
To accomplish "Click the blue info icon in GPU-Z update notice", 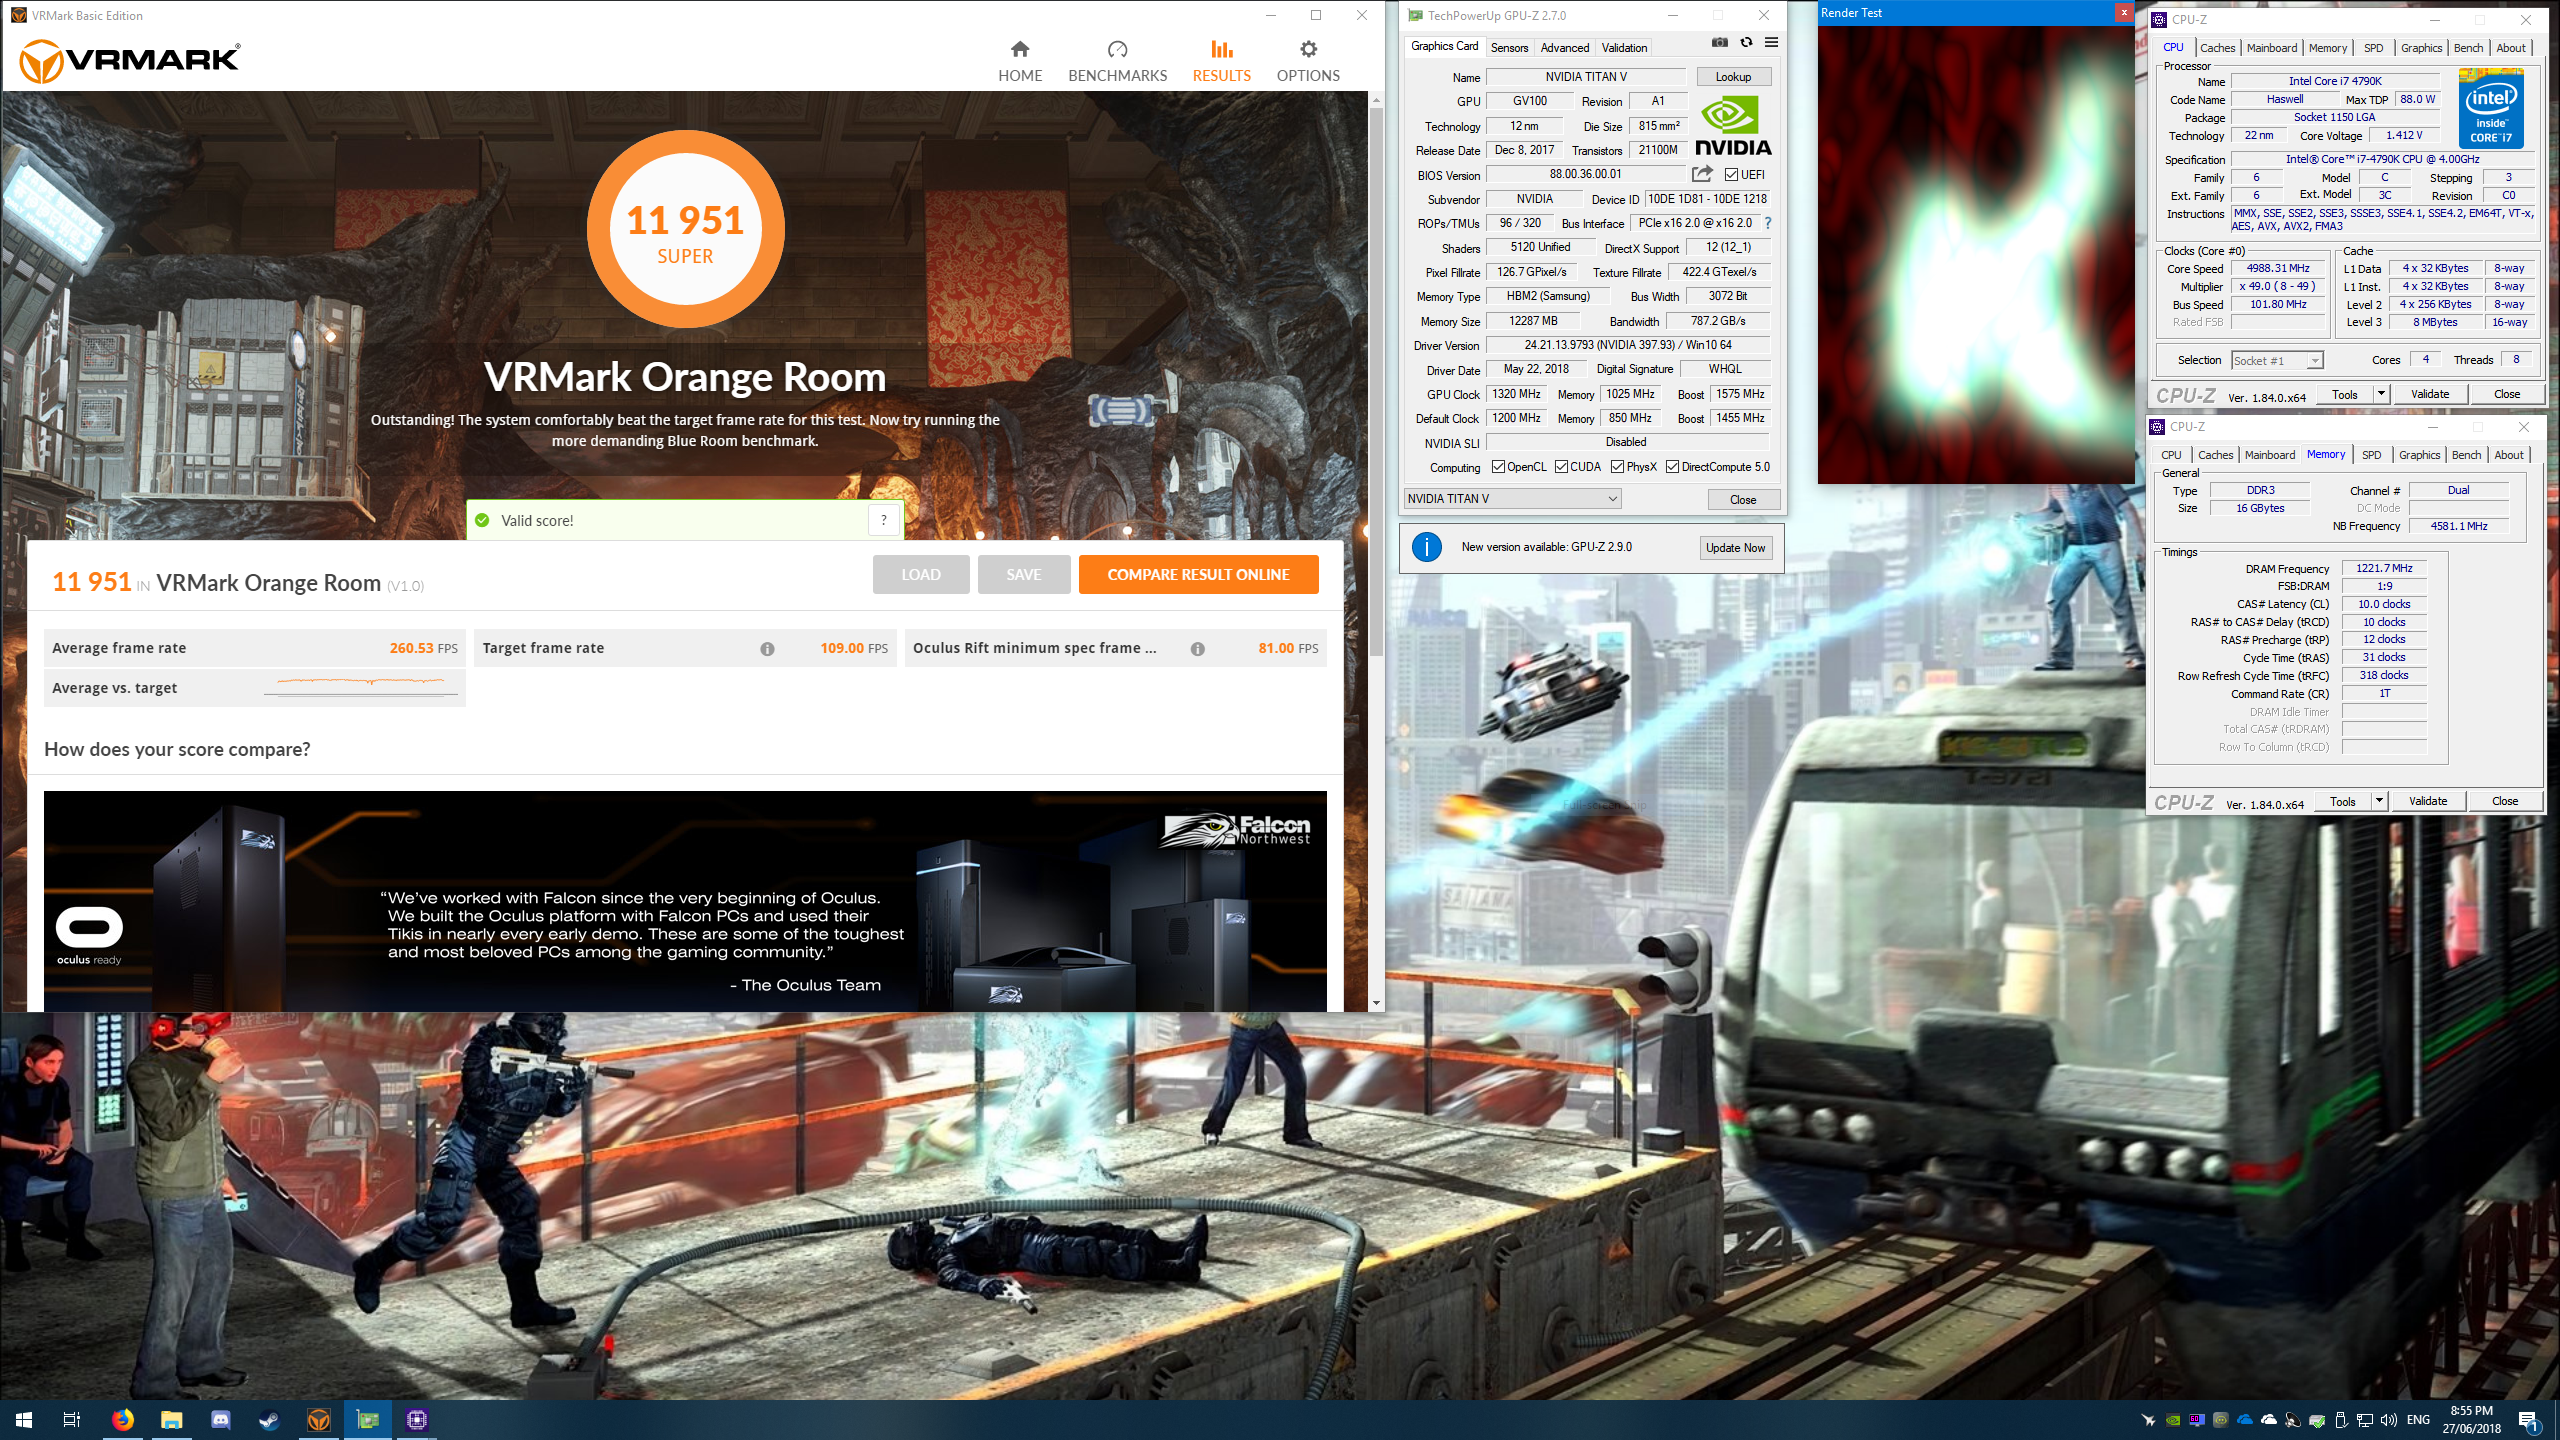I will point(1426,547).
